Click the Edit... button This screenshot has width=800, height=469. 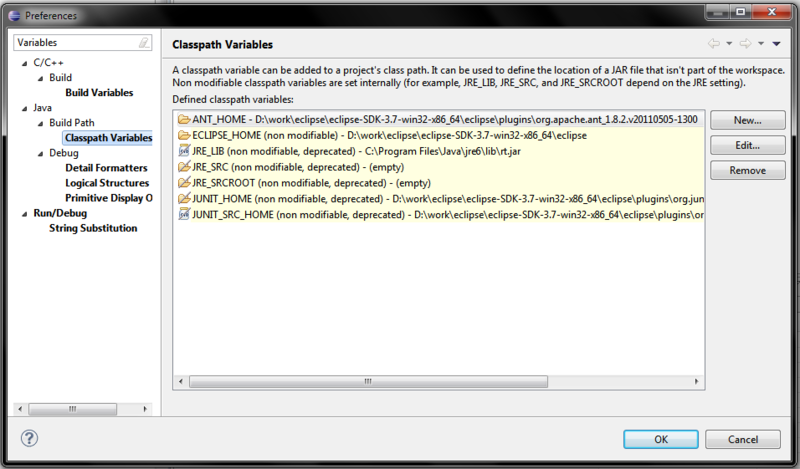(x=747, y=145)
